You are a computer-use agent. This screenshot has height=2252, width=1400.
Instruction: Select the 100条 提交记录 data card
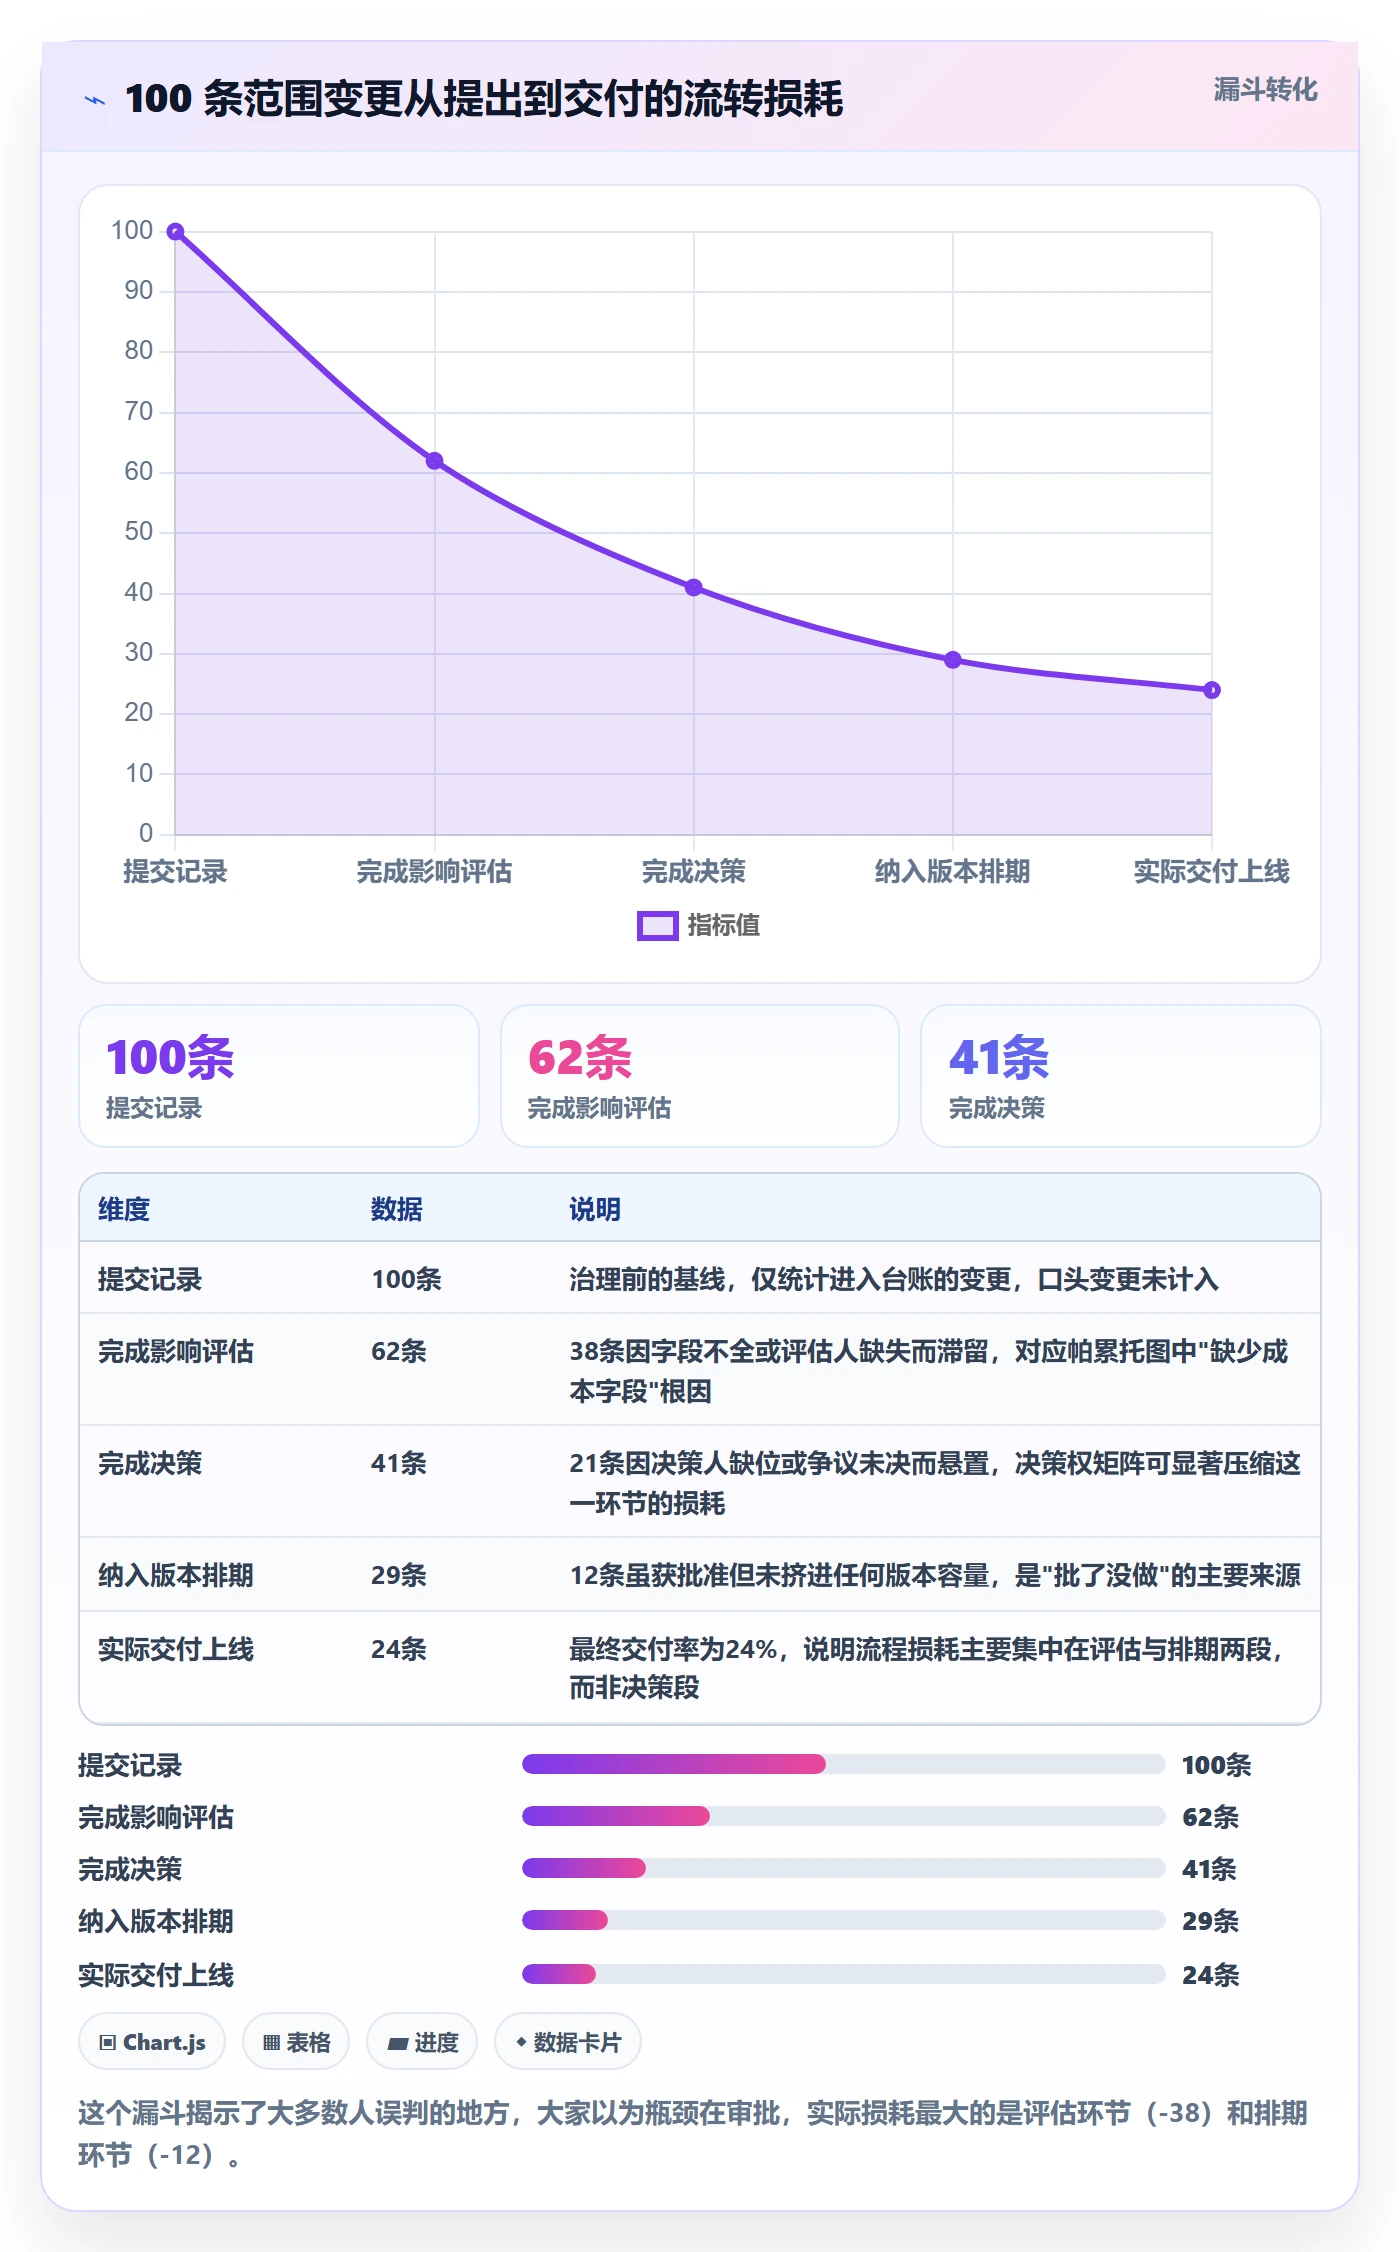[279, 1076]
